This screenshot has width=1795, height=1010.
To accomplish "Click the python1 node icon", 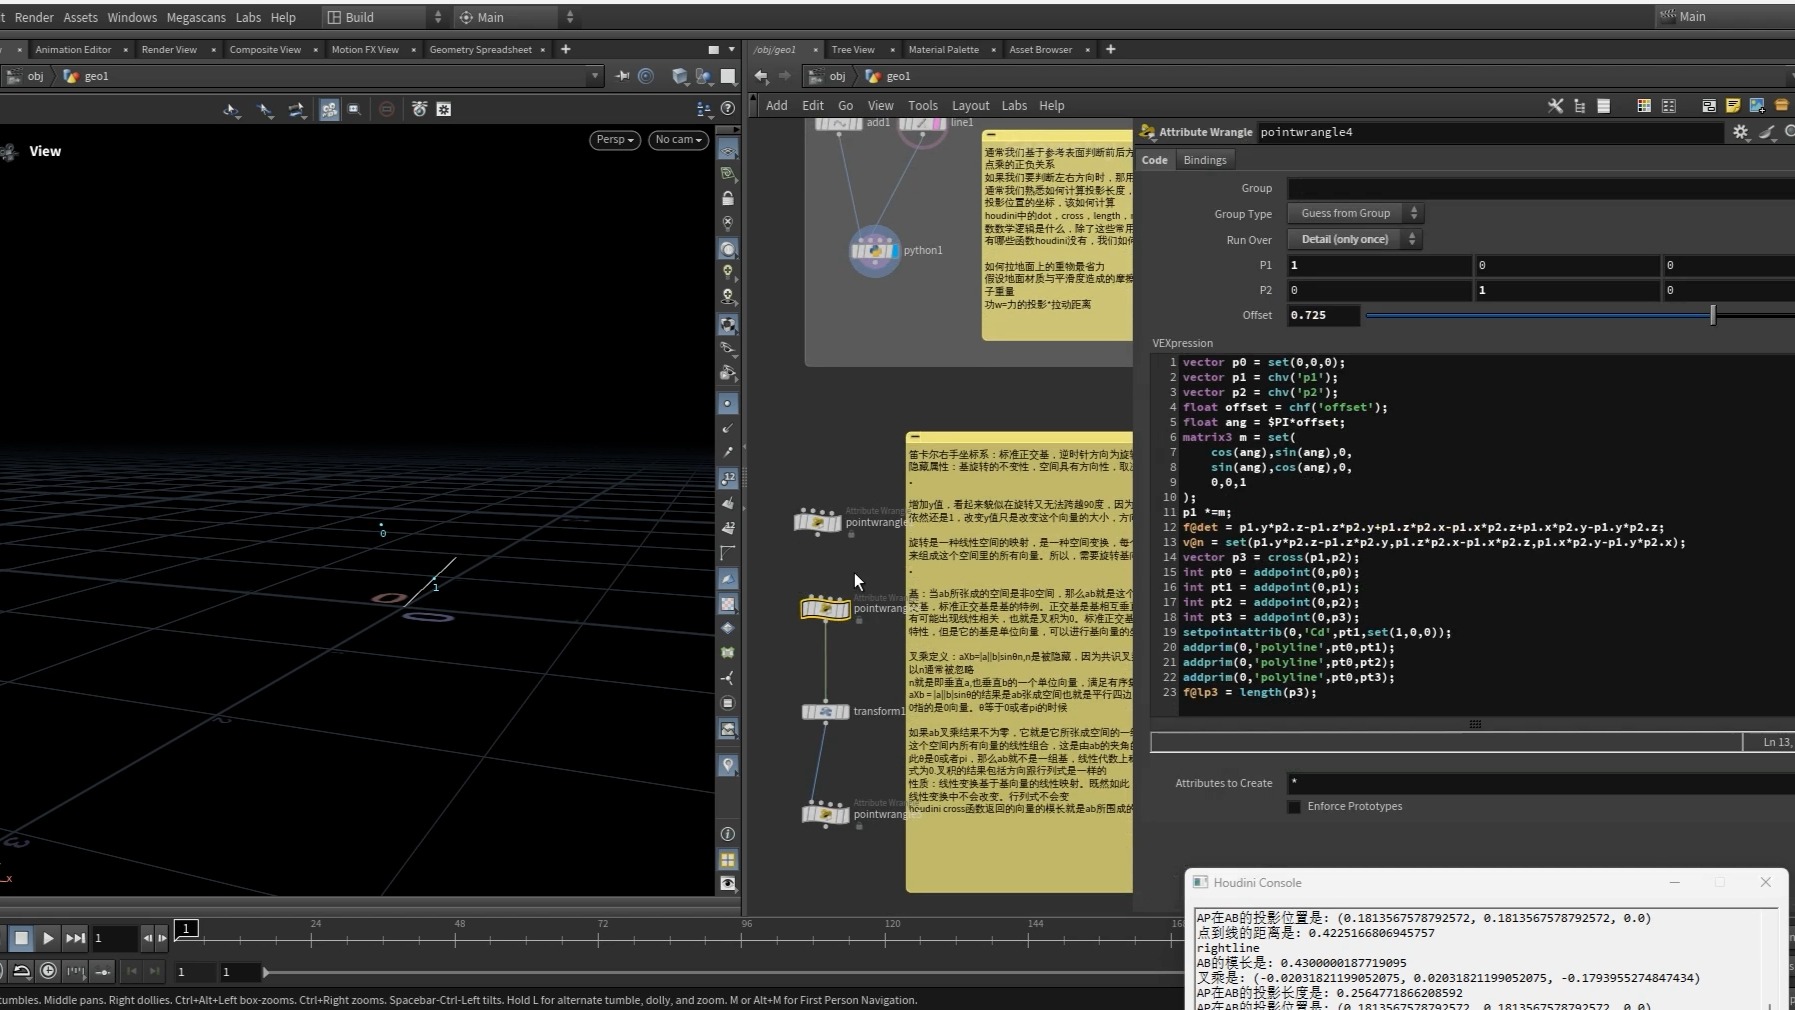I will pos(874,250).
